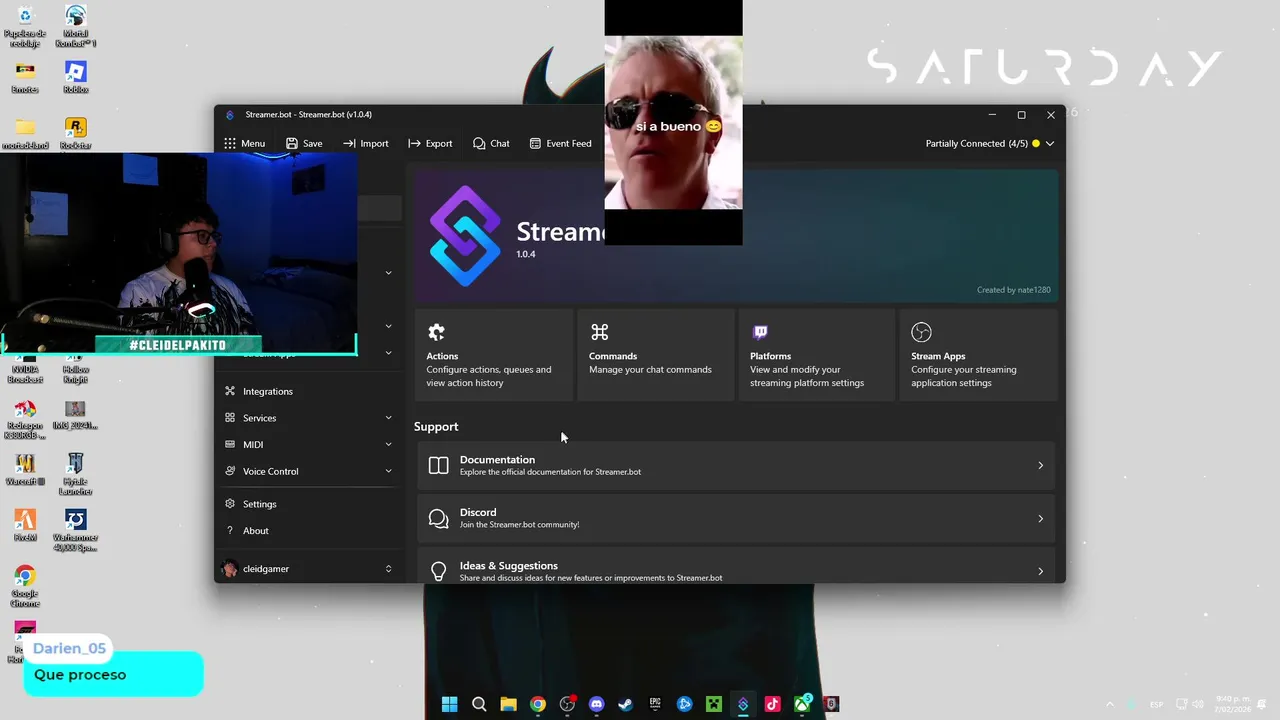Select the Warcraft III desktop shortcut
Viewport: 1280px width, 720px height.
(25, 469)
